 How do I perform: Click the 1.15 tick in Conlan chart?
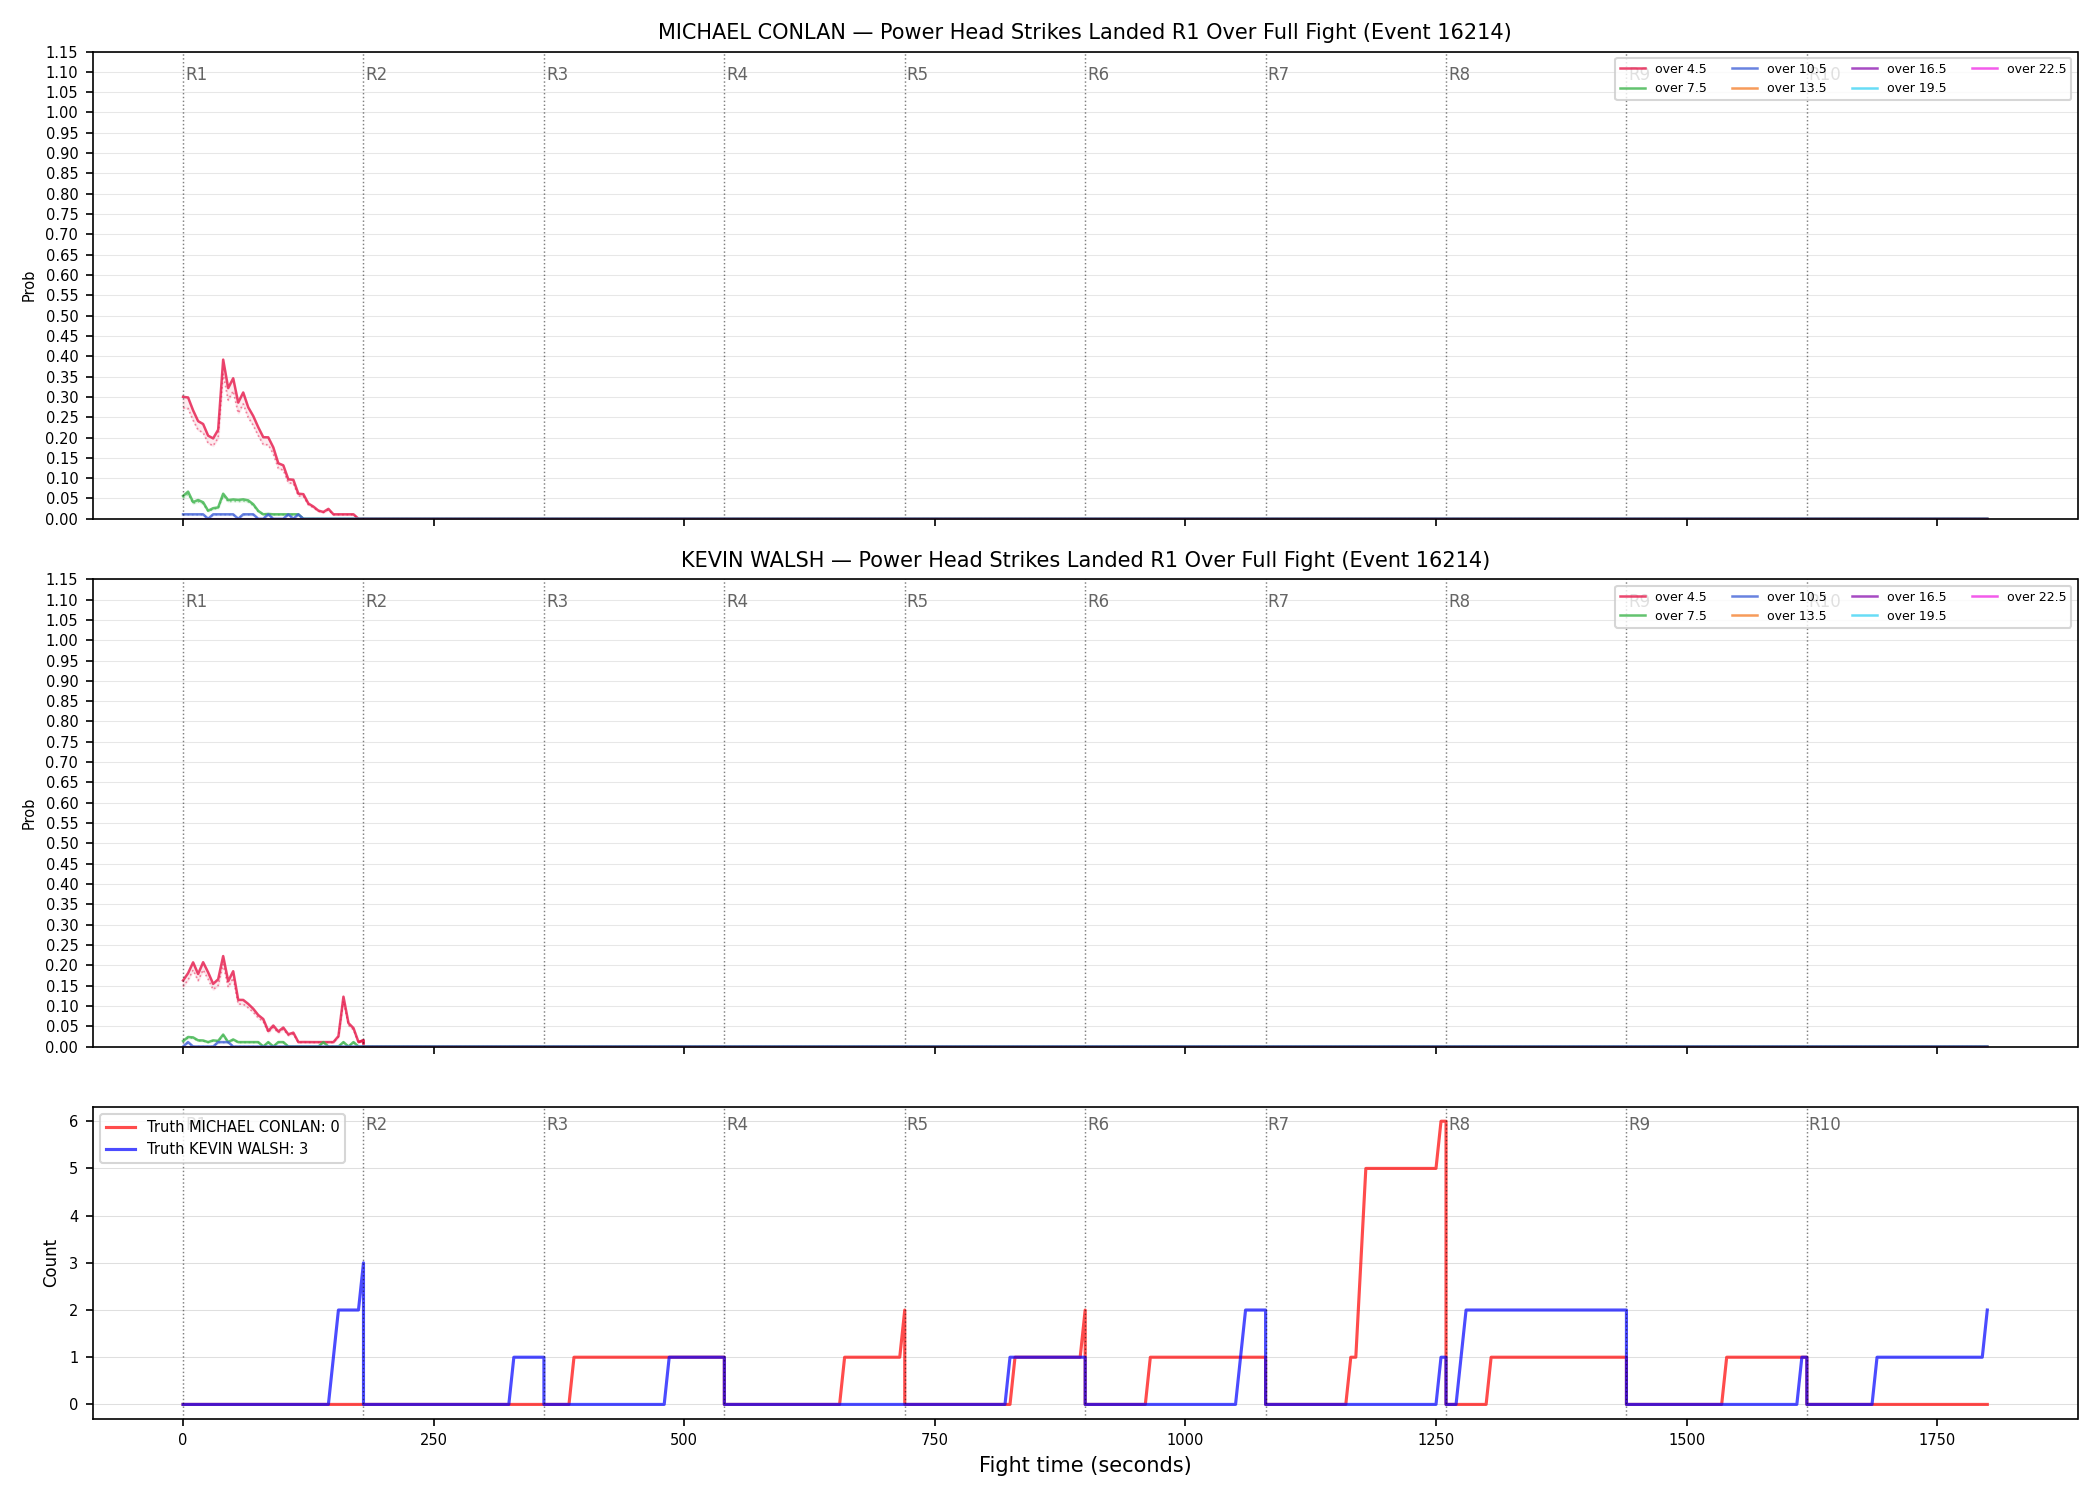(62, 52)
